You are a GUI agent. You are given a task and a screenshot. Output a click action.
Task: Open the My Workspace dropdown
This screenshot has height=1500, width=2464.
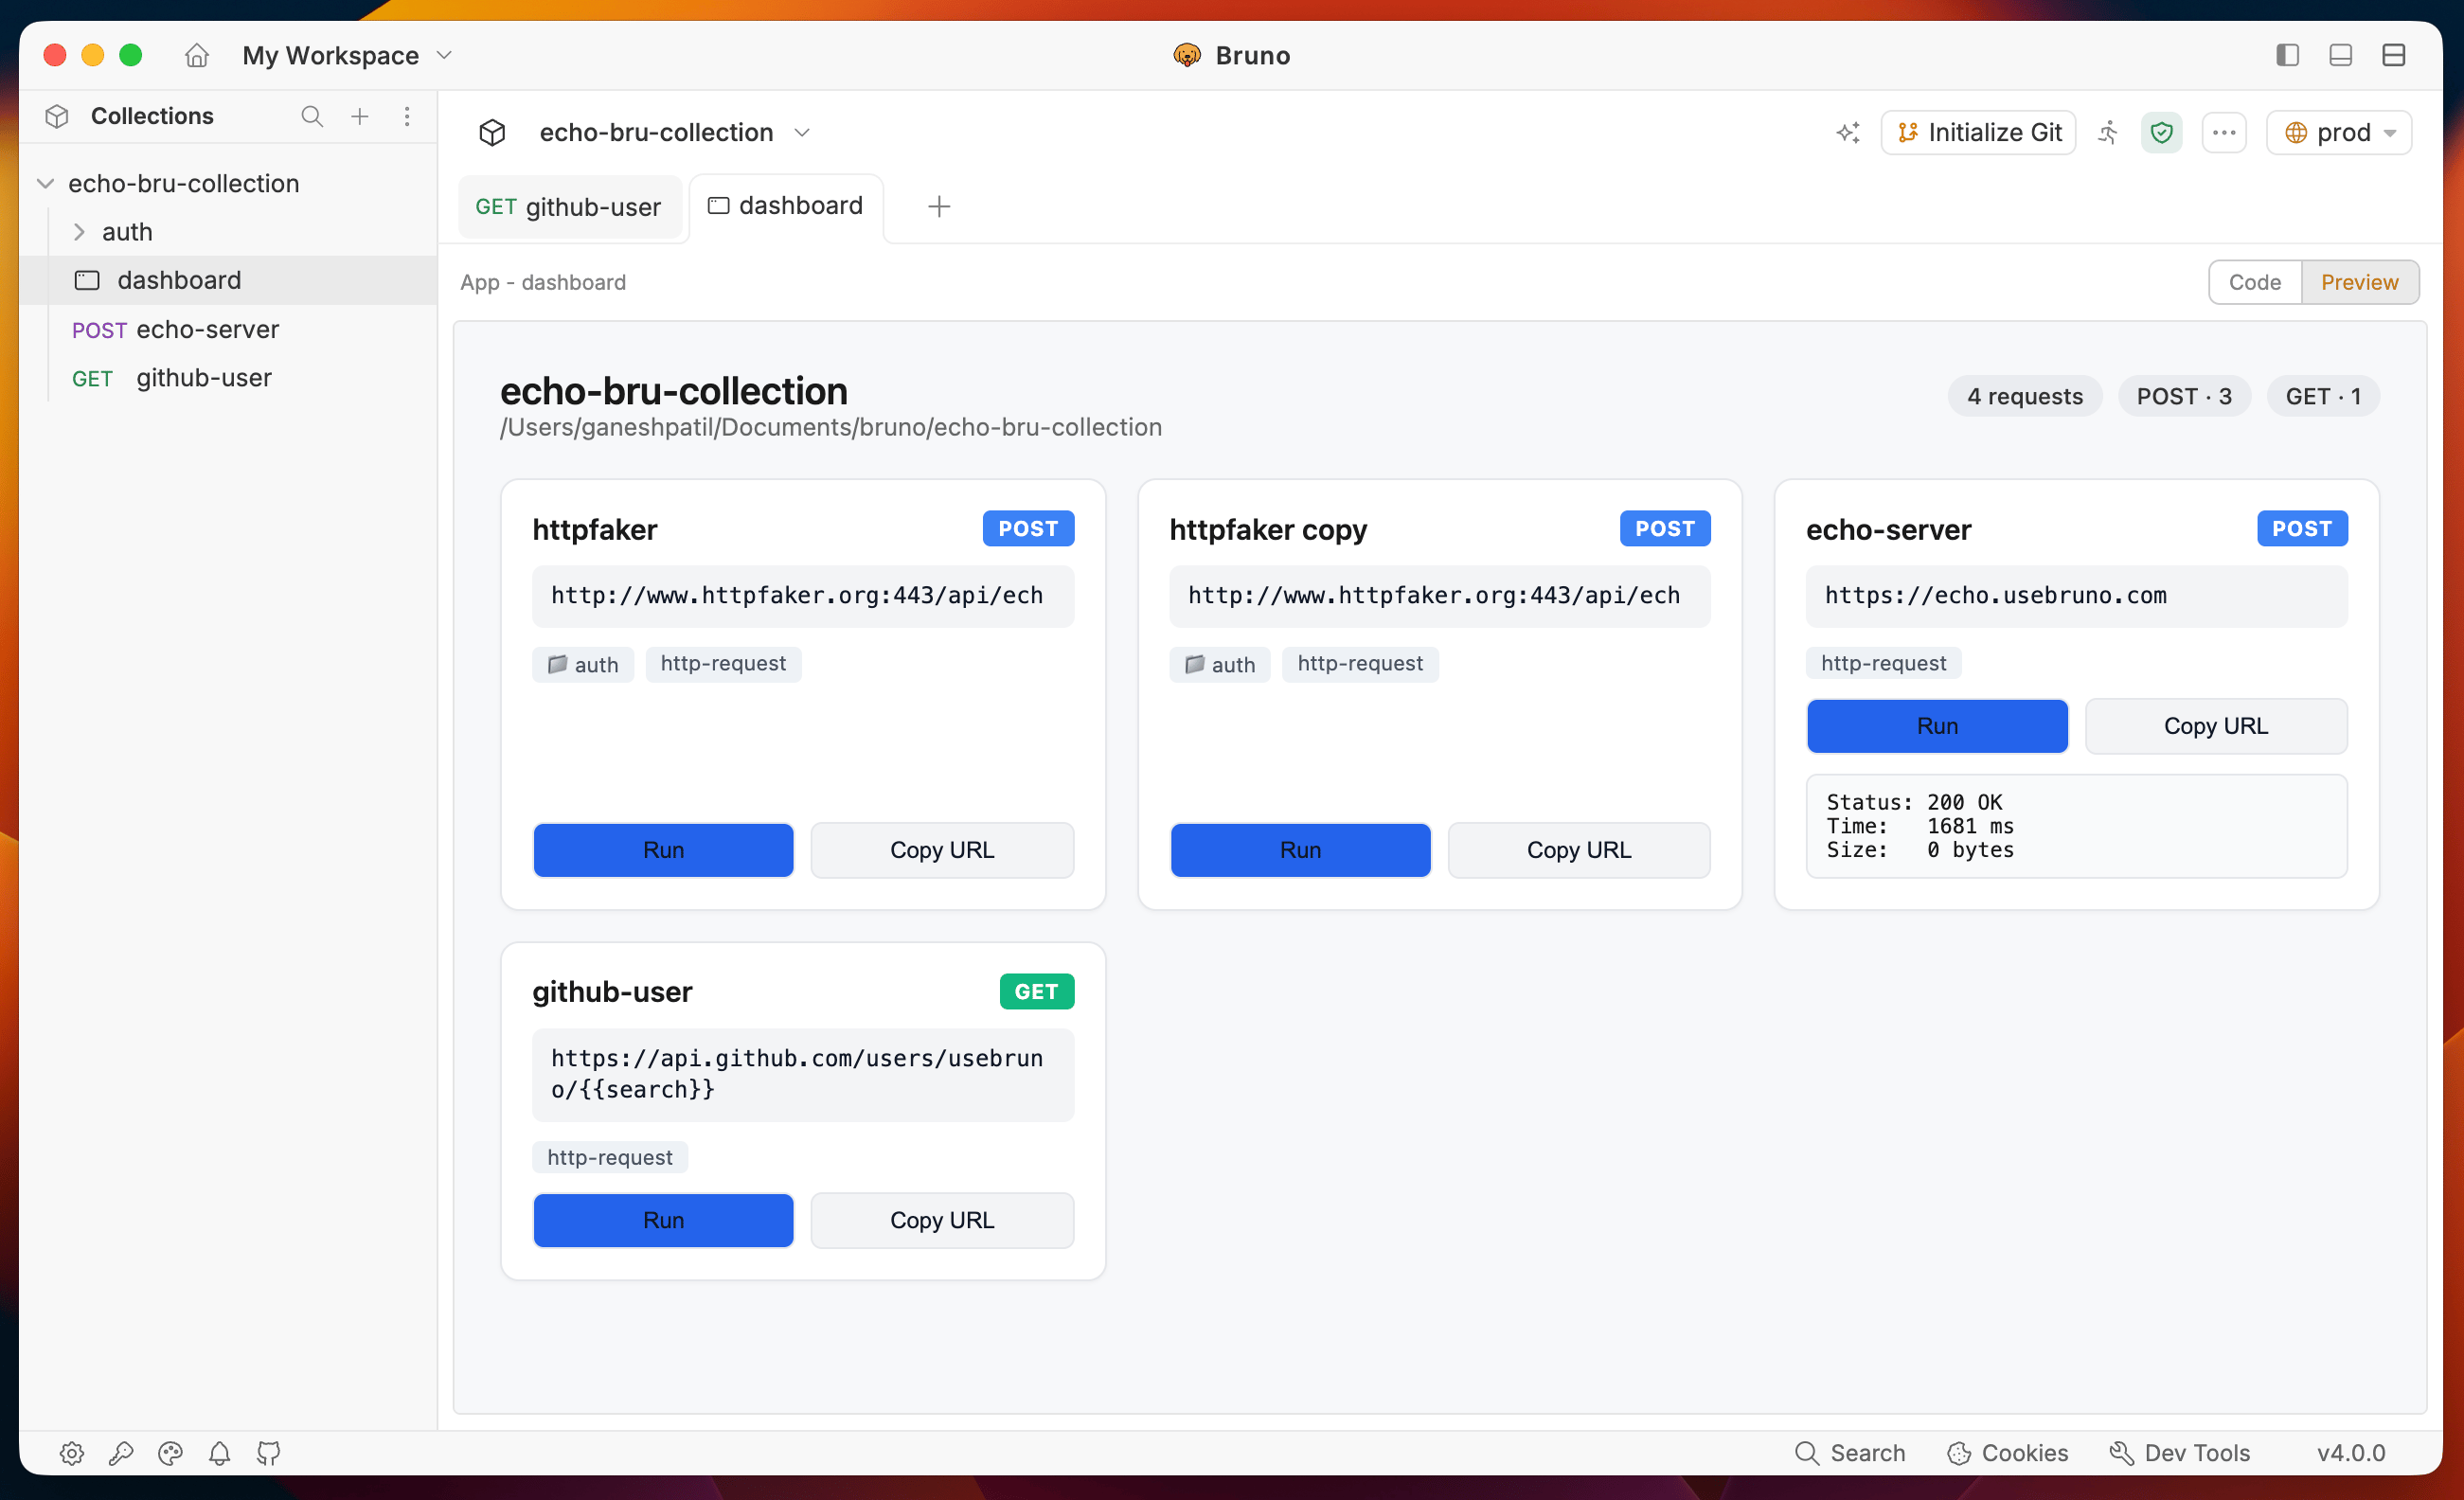(347, 55)
